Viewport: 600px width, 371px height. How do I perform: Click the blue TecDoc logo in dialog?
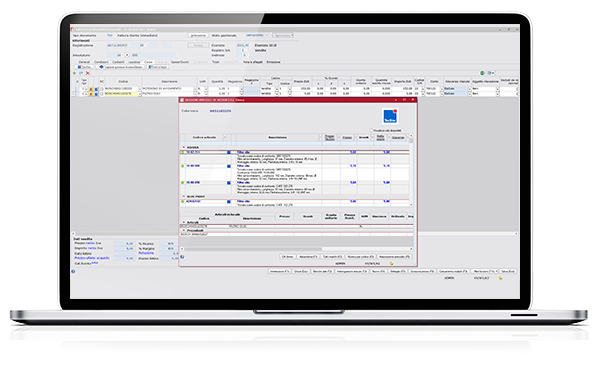click(x=390, y=116)
